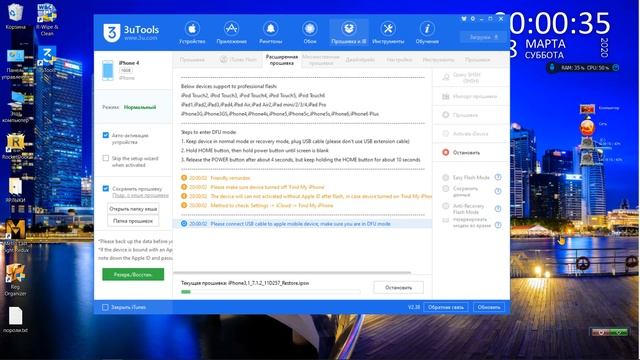Click the Прошивка flash side button
The image size is (640, 360).
click(x=471, y=115)
